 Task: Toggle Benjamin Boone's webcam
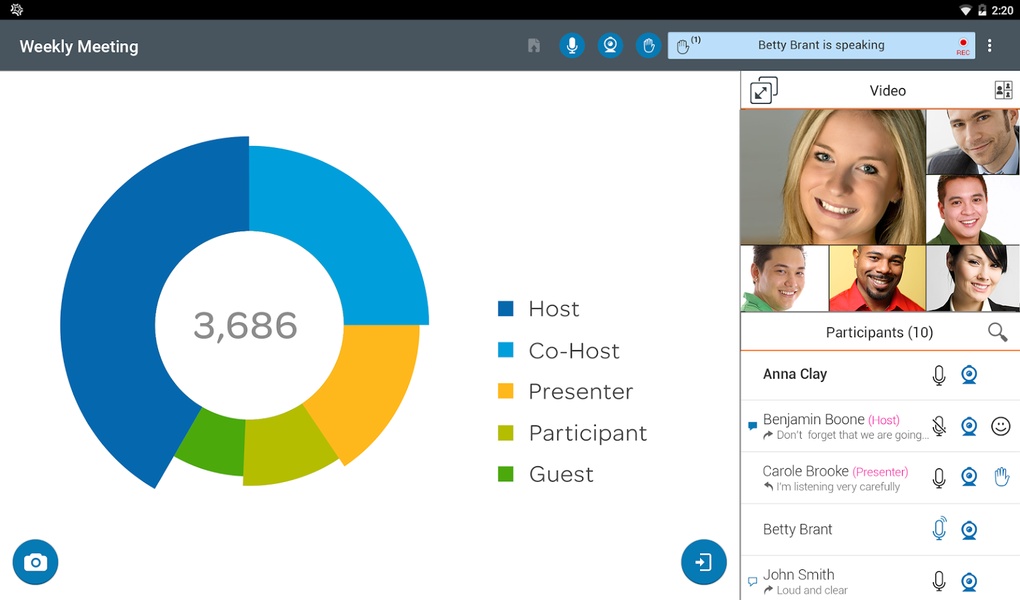[969, 426]
